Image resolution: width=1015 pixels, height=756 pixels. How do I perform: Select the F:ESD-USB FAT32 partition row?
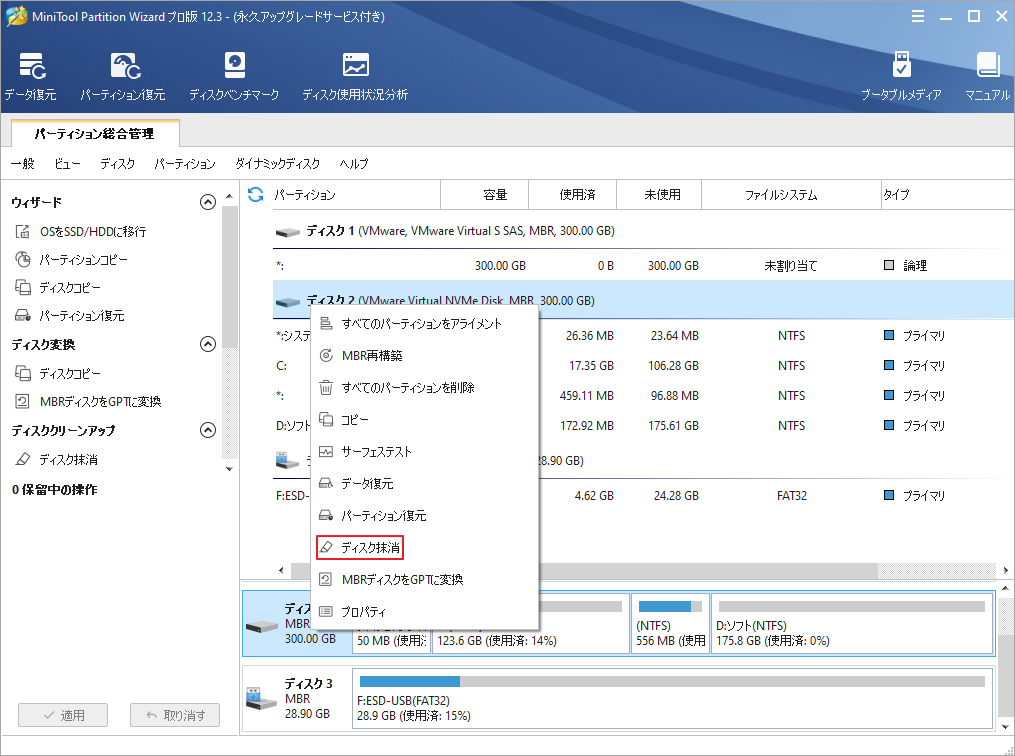tap(643, 496)
